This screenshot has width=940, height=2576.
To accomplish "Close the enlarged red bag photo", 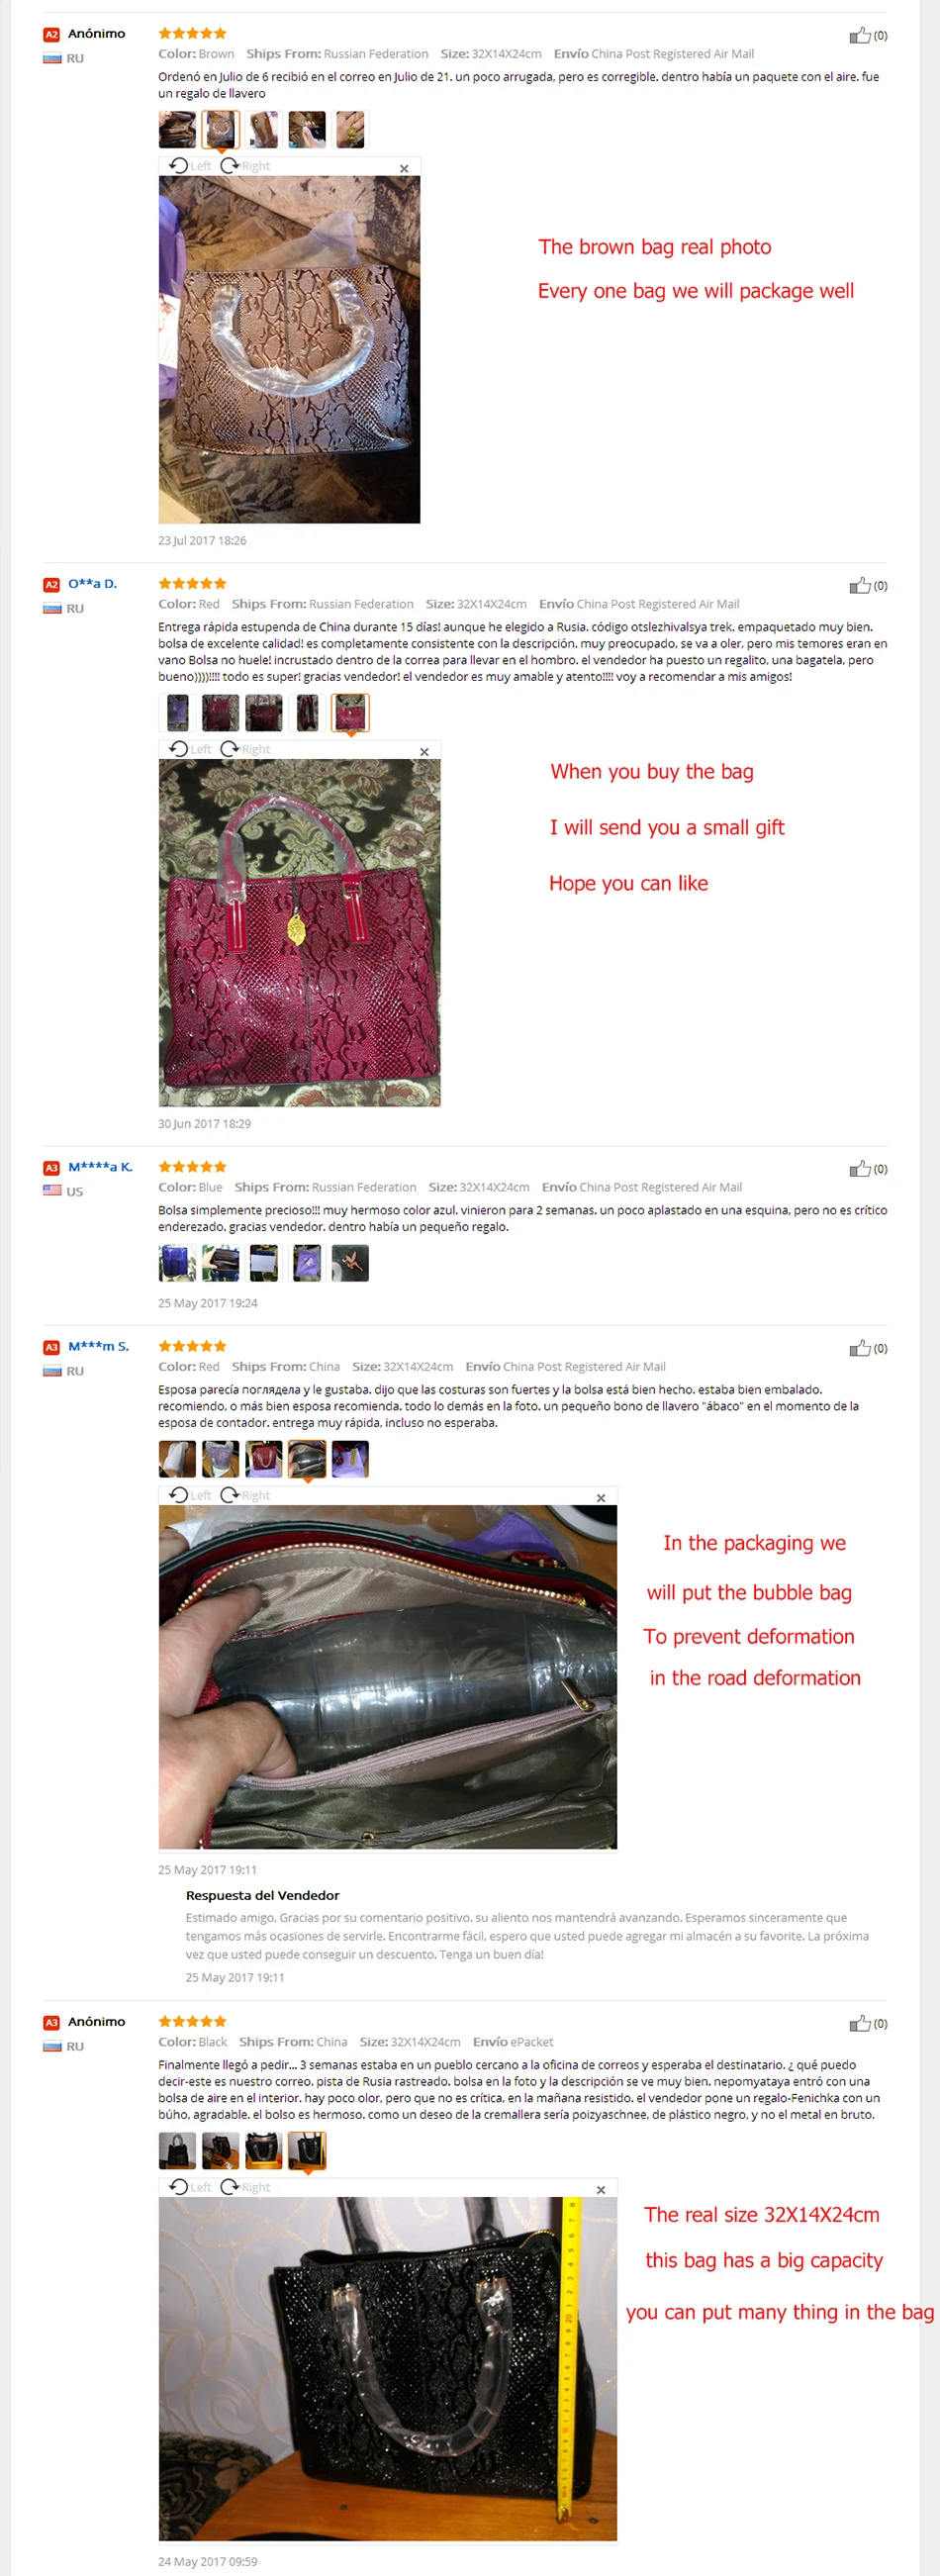I will click(x=424, y=751).
